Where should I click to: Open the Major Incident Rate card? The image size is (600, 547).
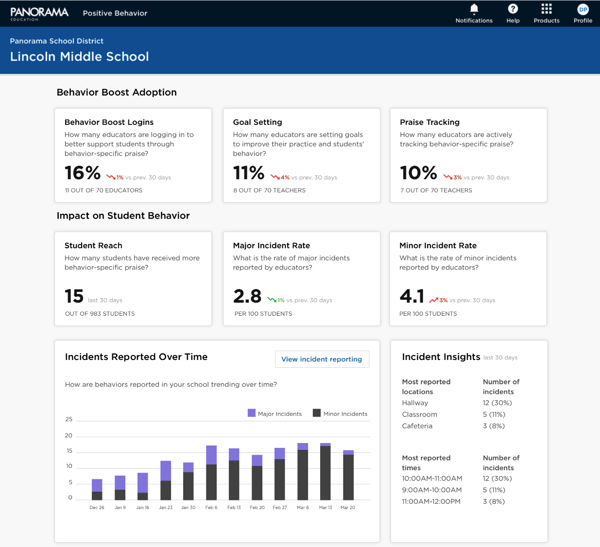(x=302, y=279)
